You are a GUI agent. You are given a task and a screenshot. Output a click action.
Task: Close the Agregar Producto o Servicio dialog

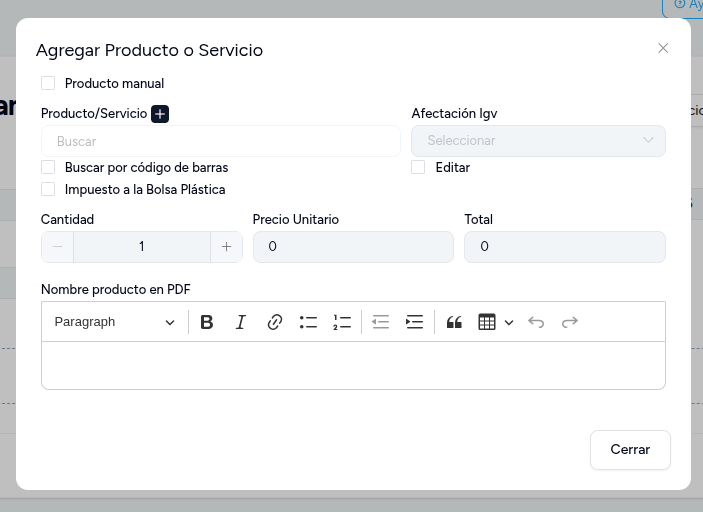(x=663, y=48)
